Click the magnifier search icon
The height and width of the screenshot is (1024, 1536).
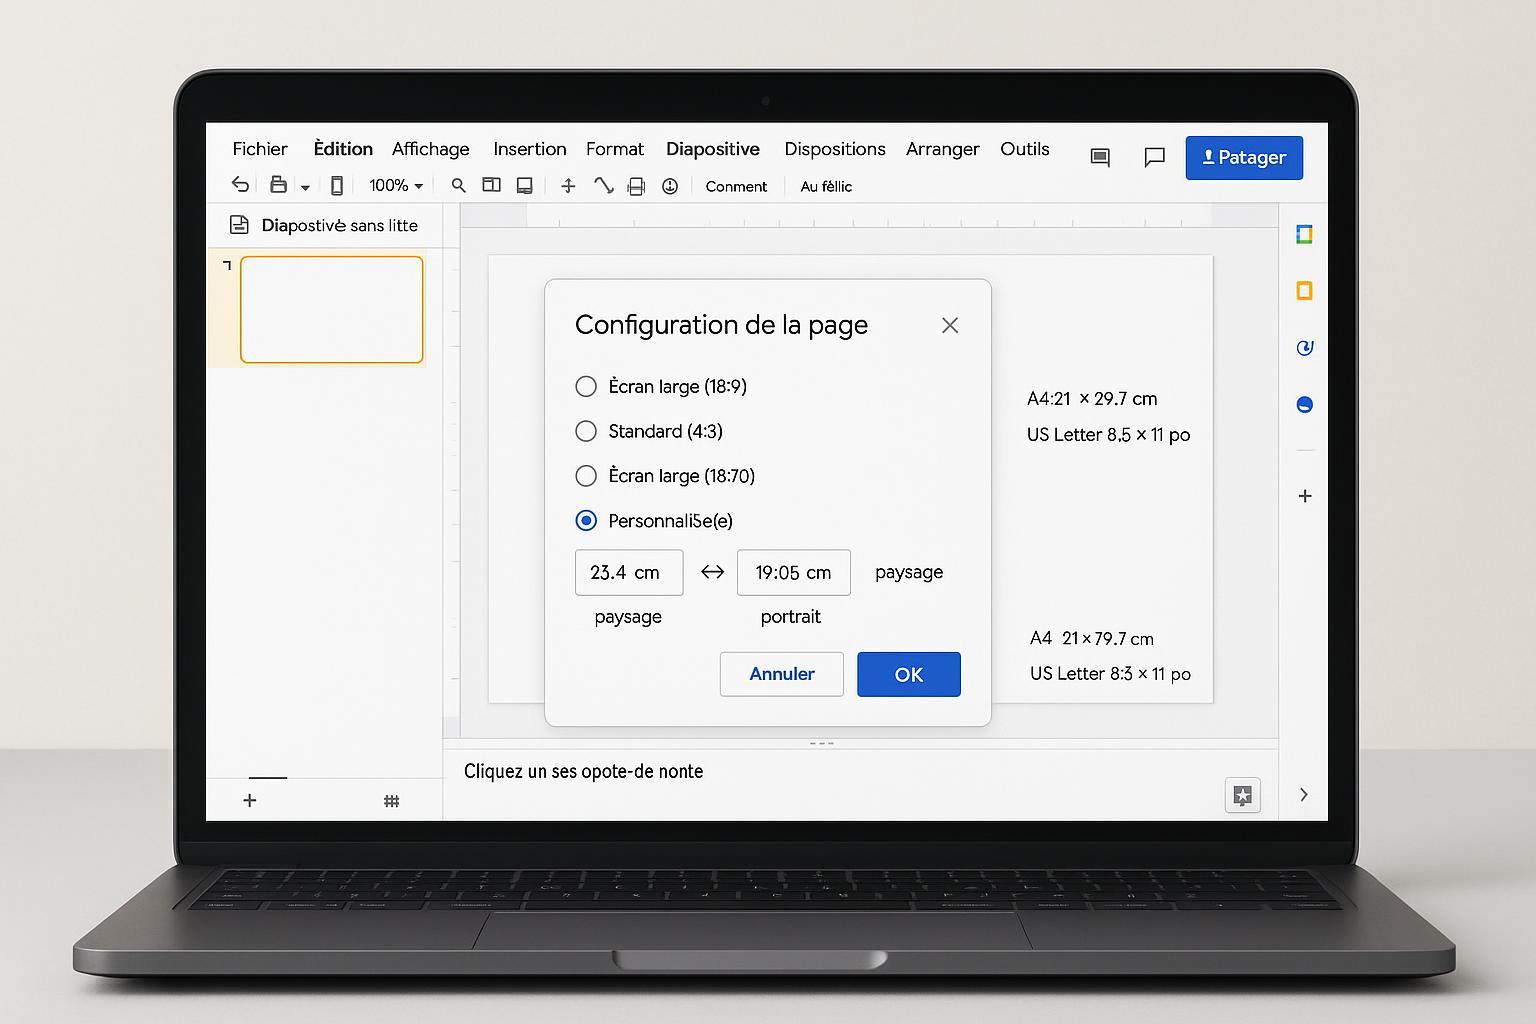(458, 185)
